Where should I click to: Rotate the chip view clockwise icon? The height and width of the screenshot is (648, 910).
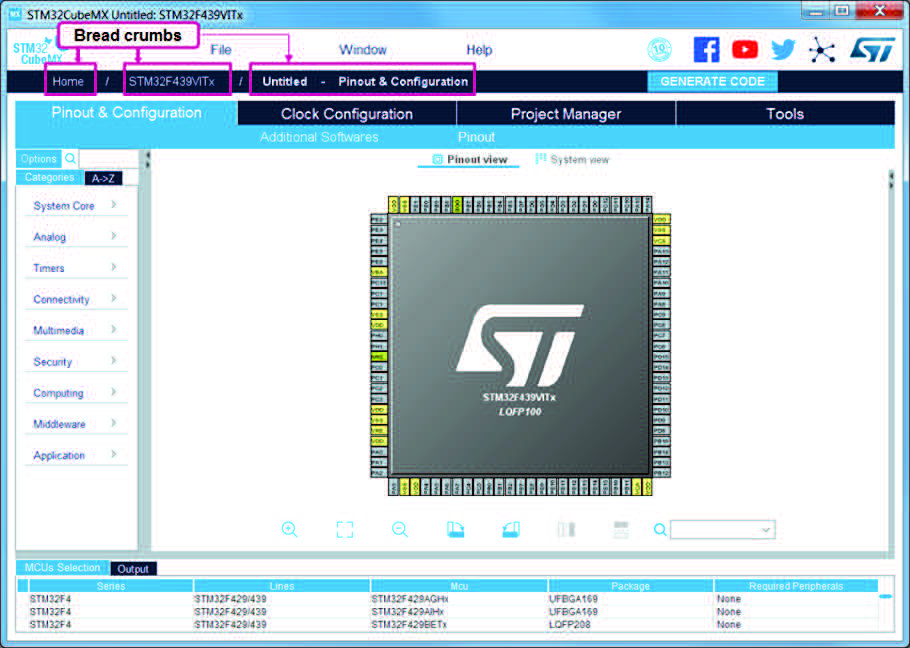point(456,529)
